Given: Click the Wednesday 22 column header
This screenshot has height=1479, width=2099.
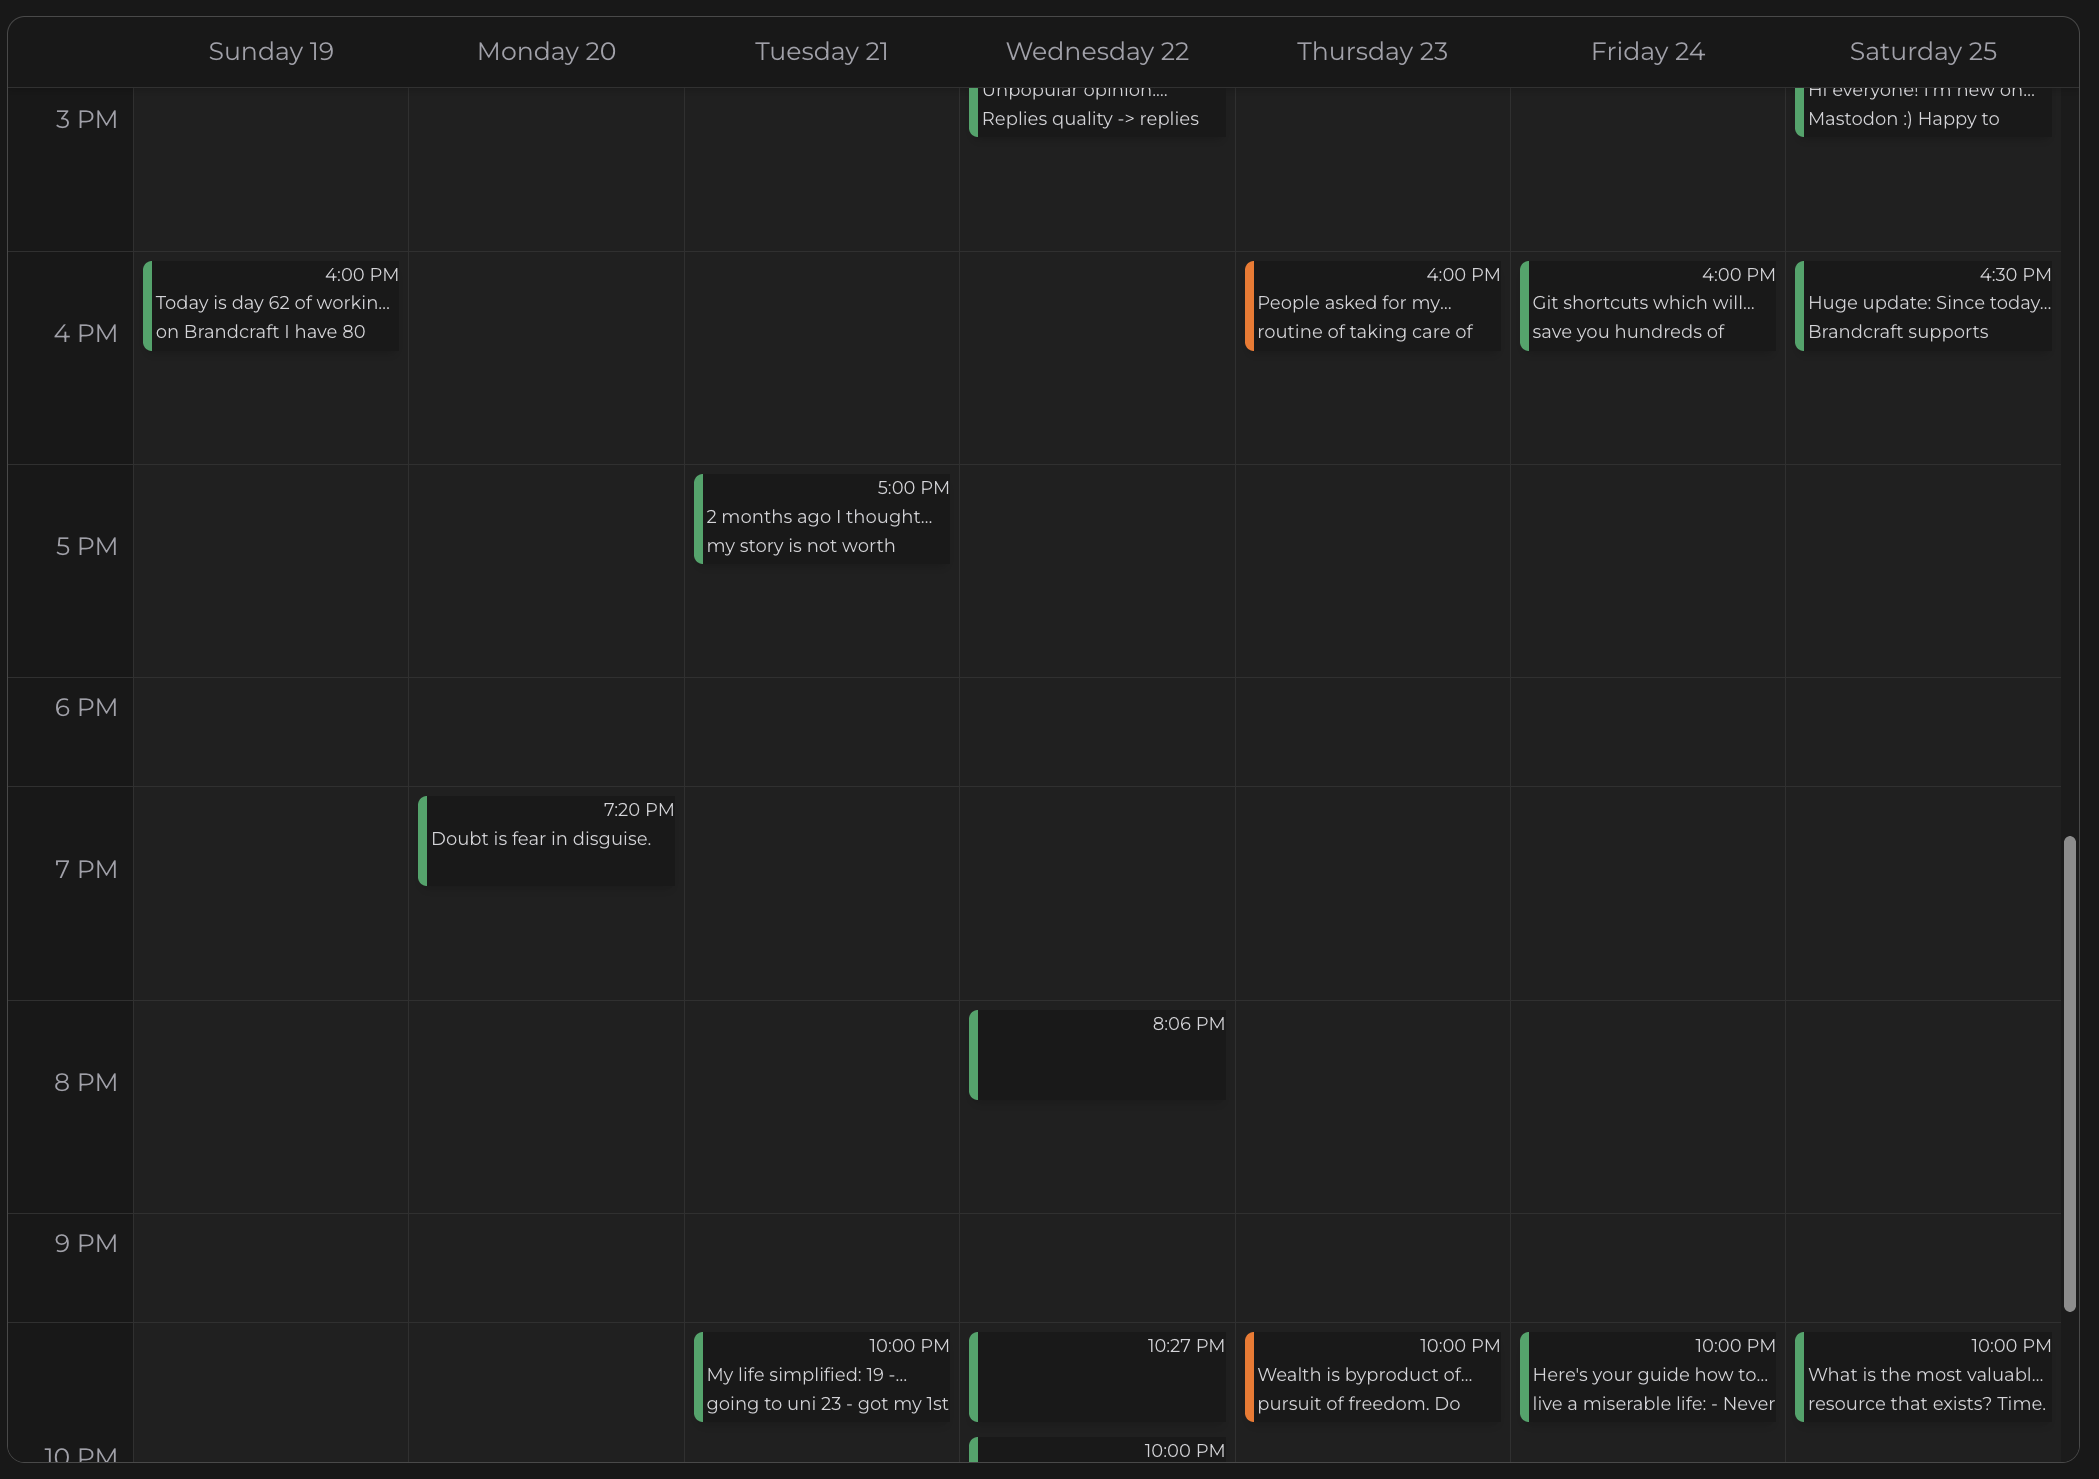Looking at the screenshot, I should [1097, 51].
